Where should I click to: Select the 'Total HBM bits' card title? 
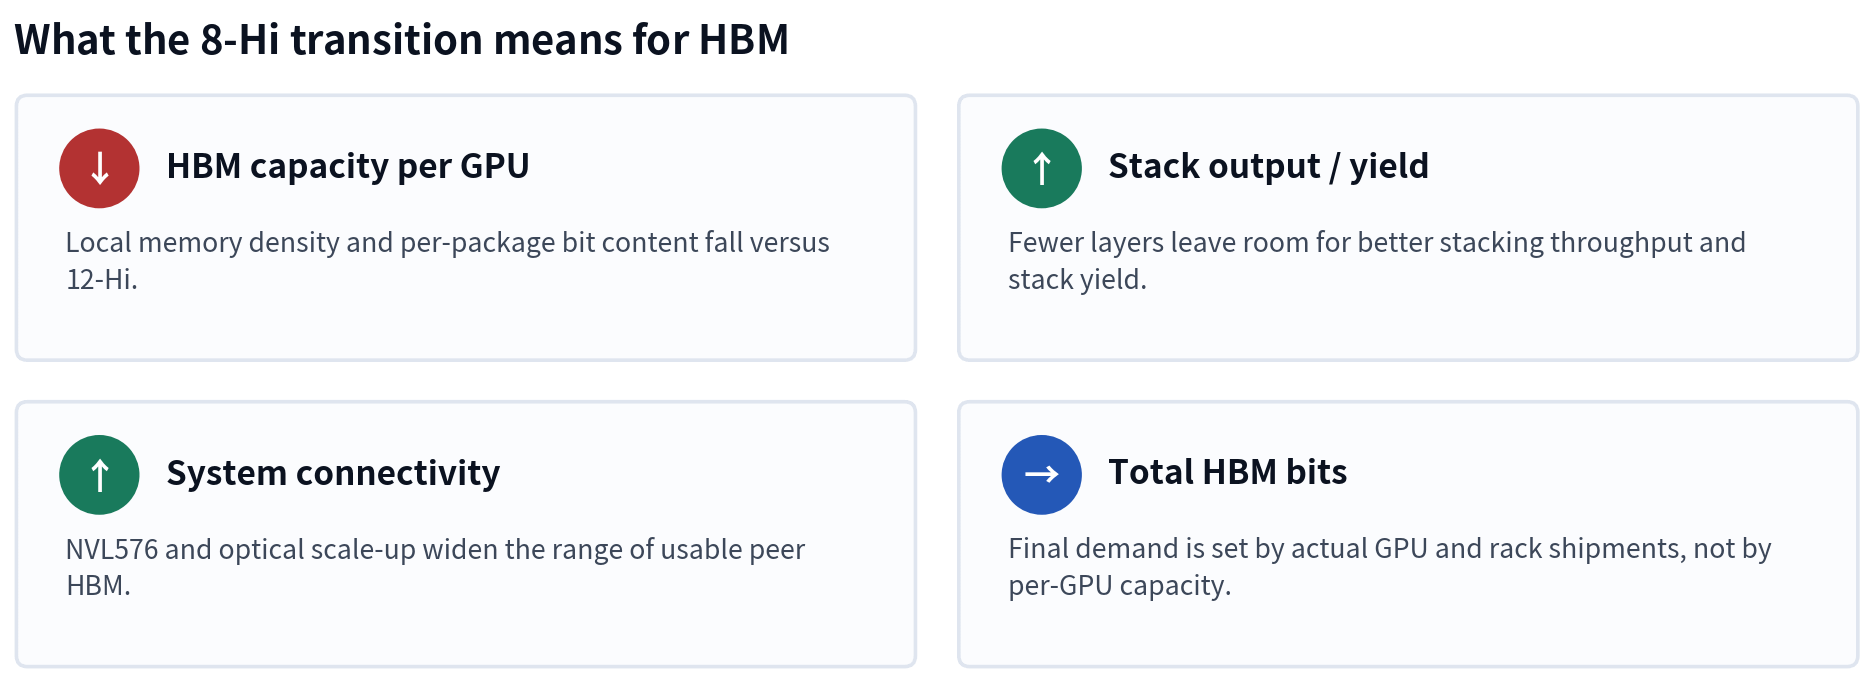[x=1227, y=471]
